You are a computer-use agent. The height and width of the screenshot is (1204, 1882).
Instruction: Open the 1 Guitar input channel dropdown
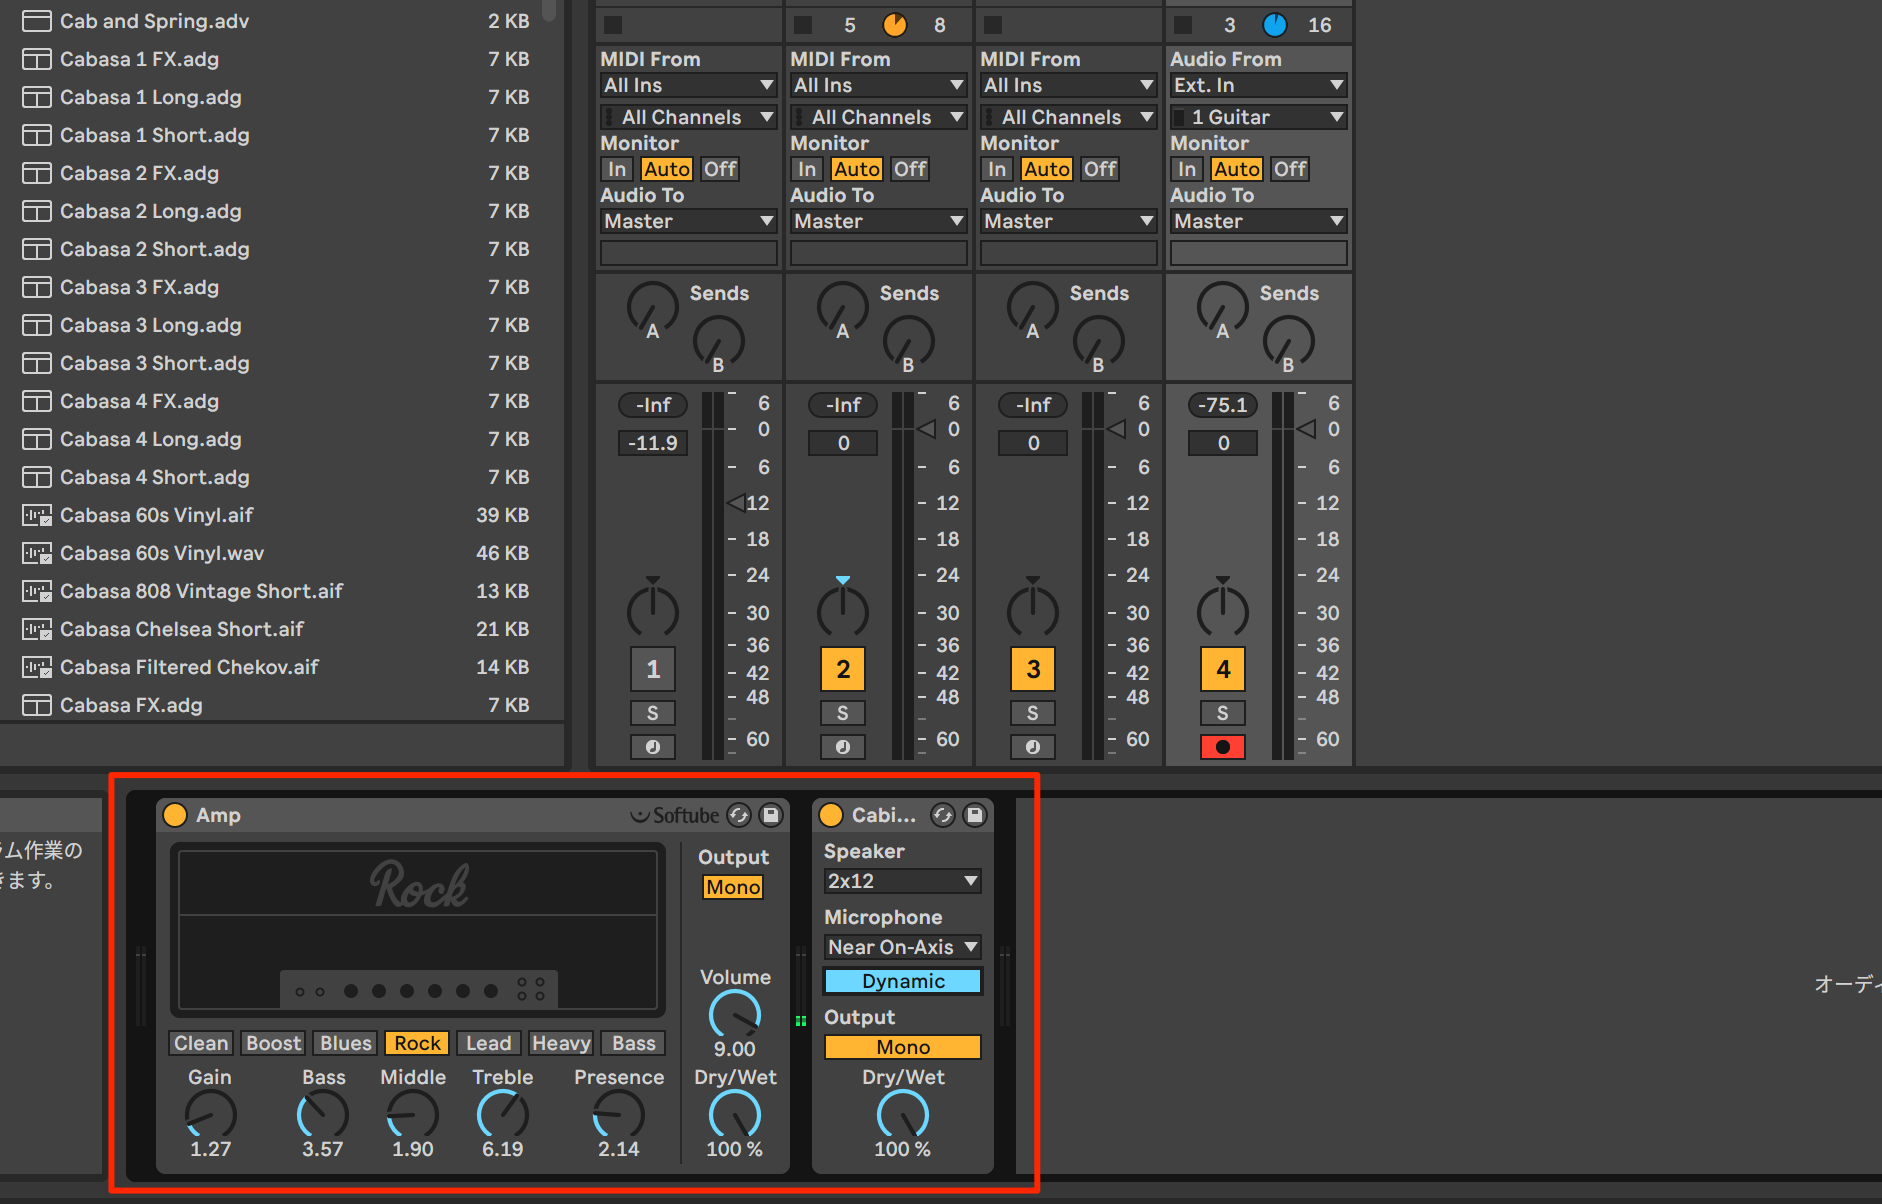(x=1259, y=117)
